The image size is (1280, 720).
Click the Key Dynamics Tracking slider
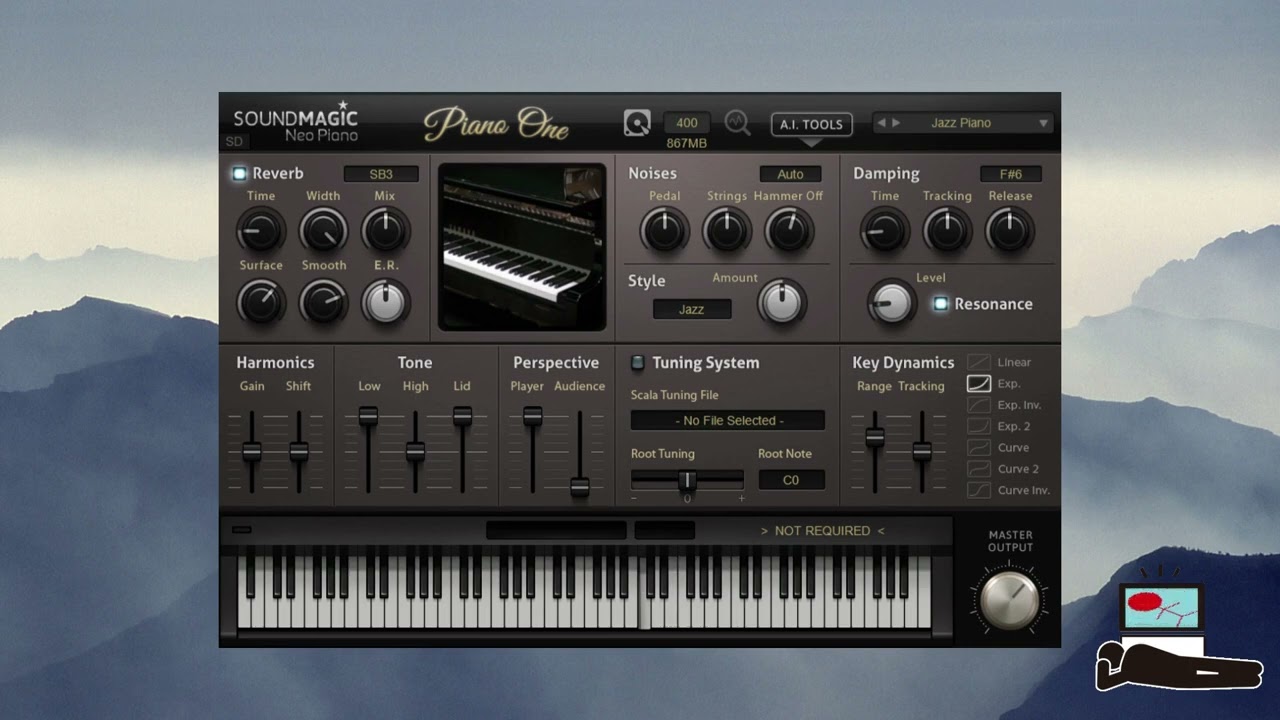click(x=922, y=451)
